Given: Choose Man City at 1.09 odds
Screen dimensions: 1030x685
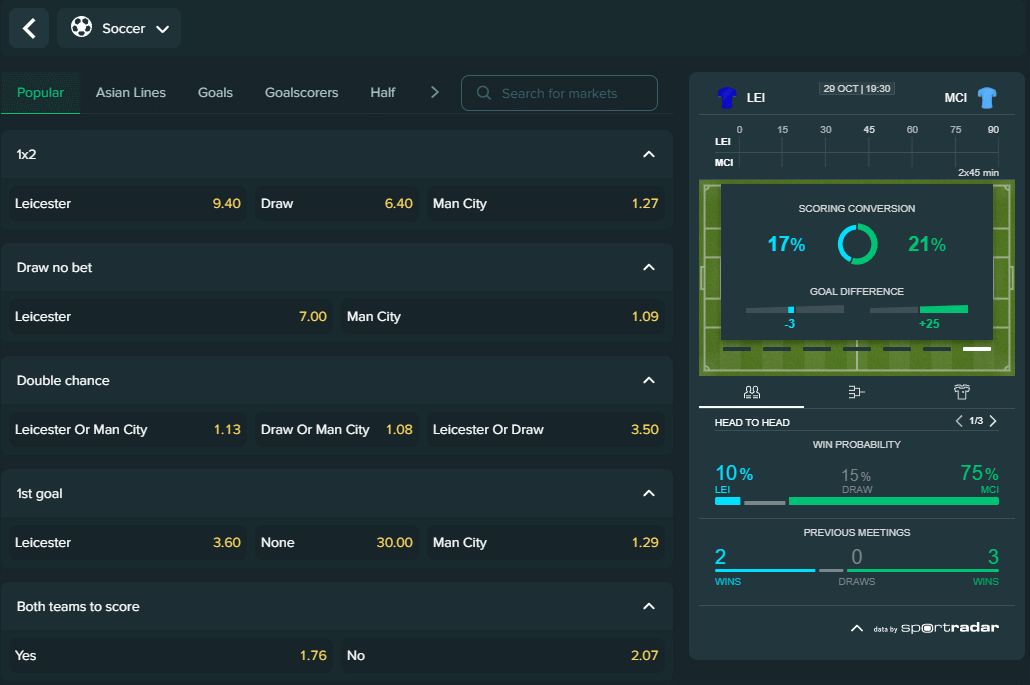Looking at the screenshot, I should (503, 317).
